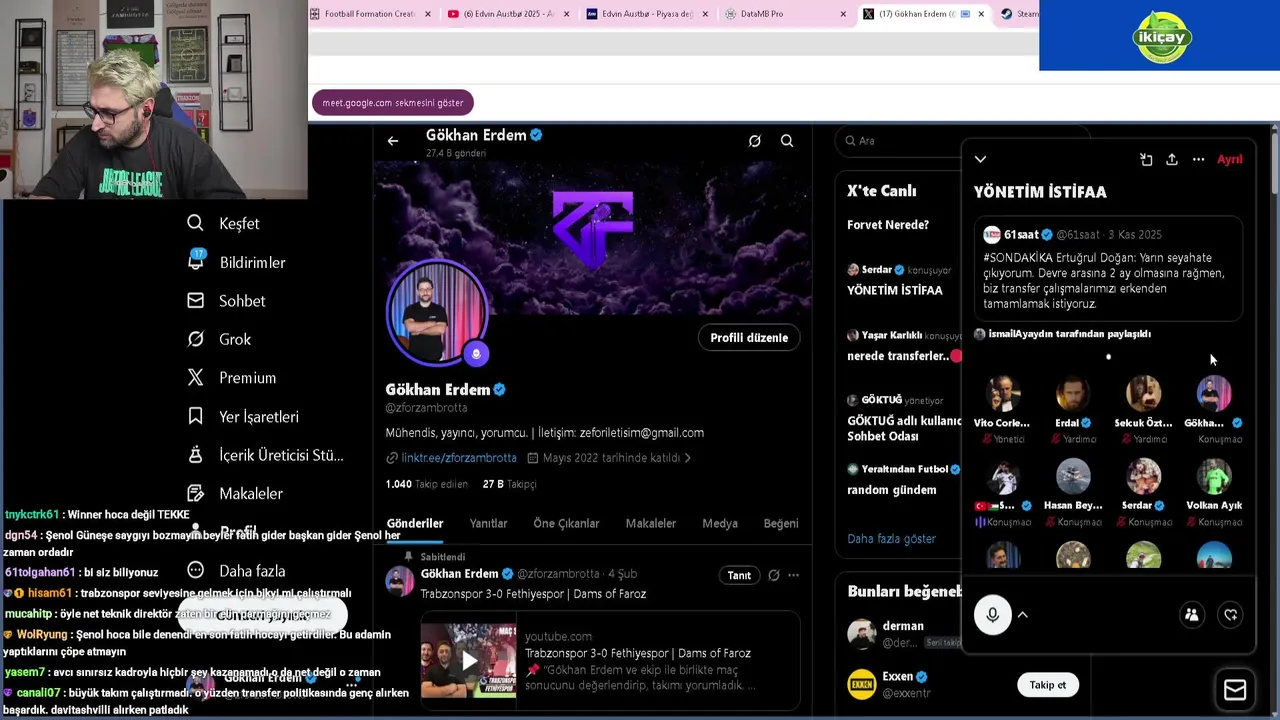Viewport: 1280px width, 720px height.
Task: Expand microphone options caret
Action: coord(1023,615)
